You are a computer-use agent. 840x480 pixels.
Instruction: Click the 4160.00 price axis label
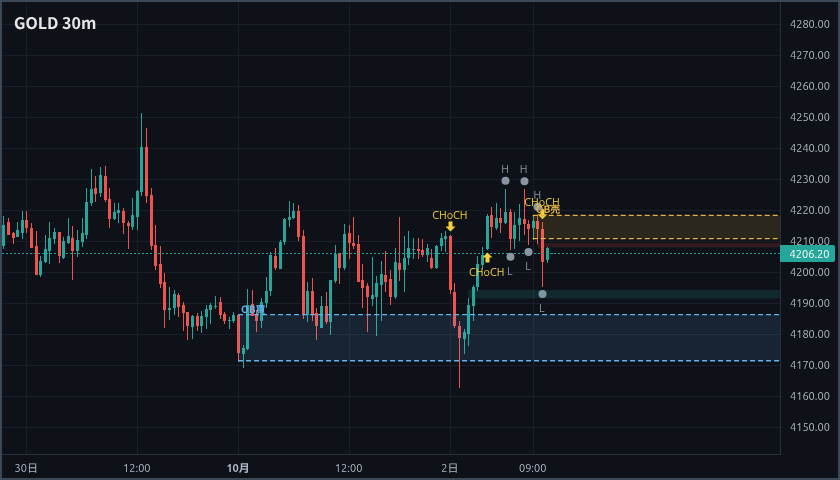pos(809,396)
